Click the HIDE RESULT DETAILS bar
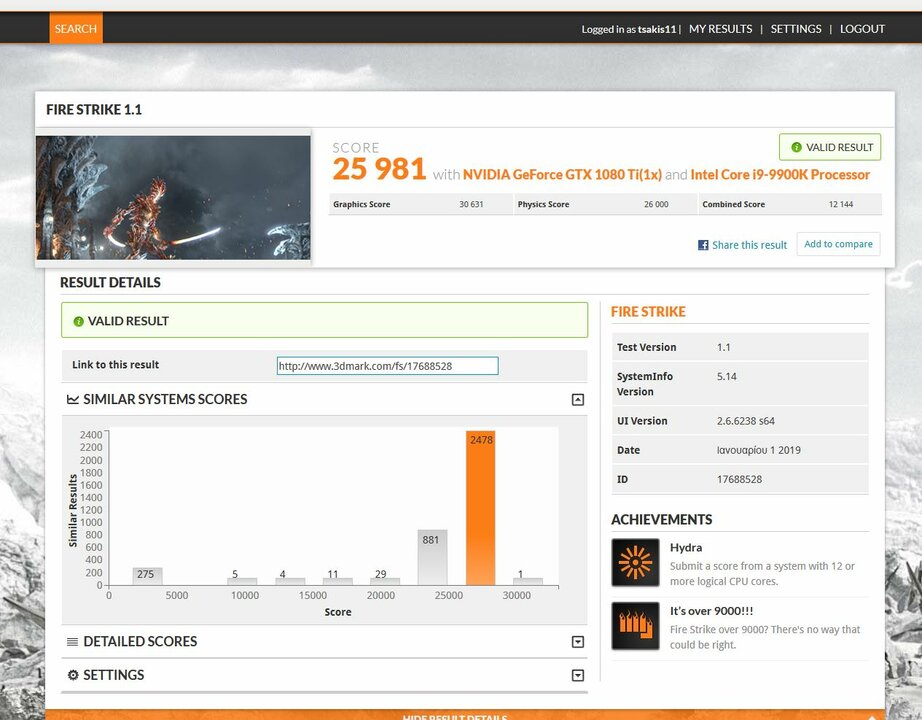Screen dimensions: 922x720 pyautogui.click(x=465, y=715)
